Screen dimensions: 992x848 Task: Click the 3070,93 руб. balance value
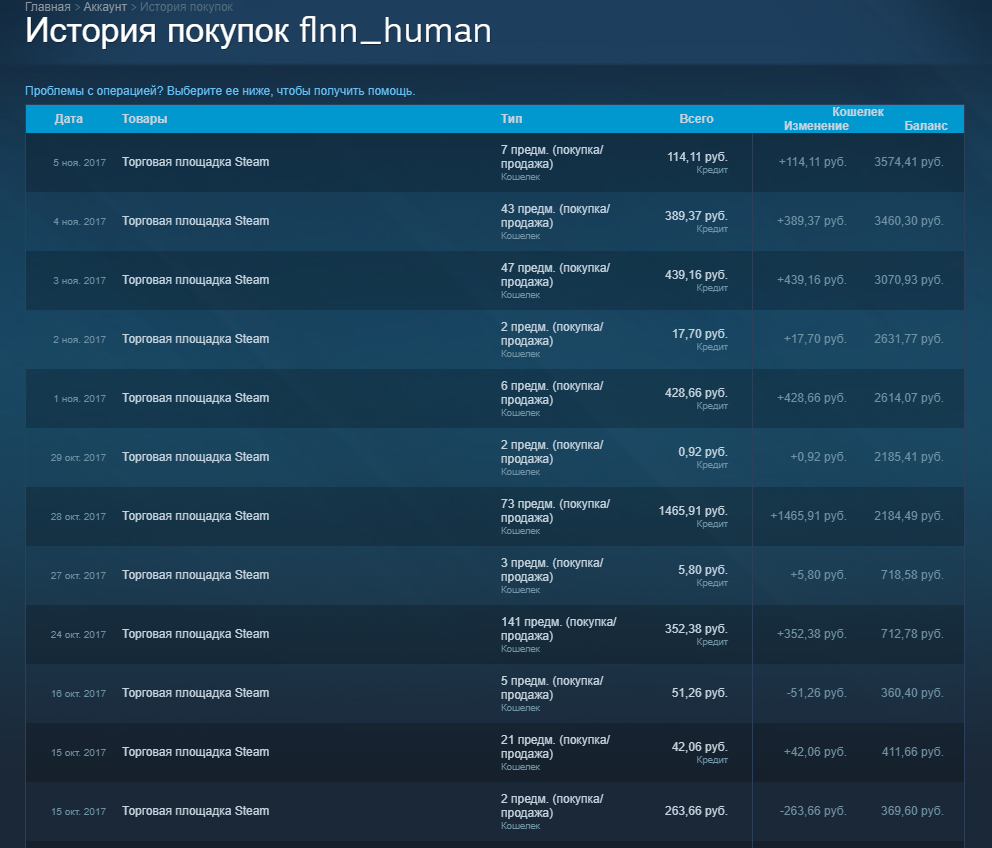[x=908, y=280]
